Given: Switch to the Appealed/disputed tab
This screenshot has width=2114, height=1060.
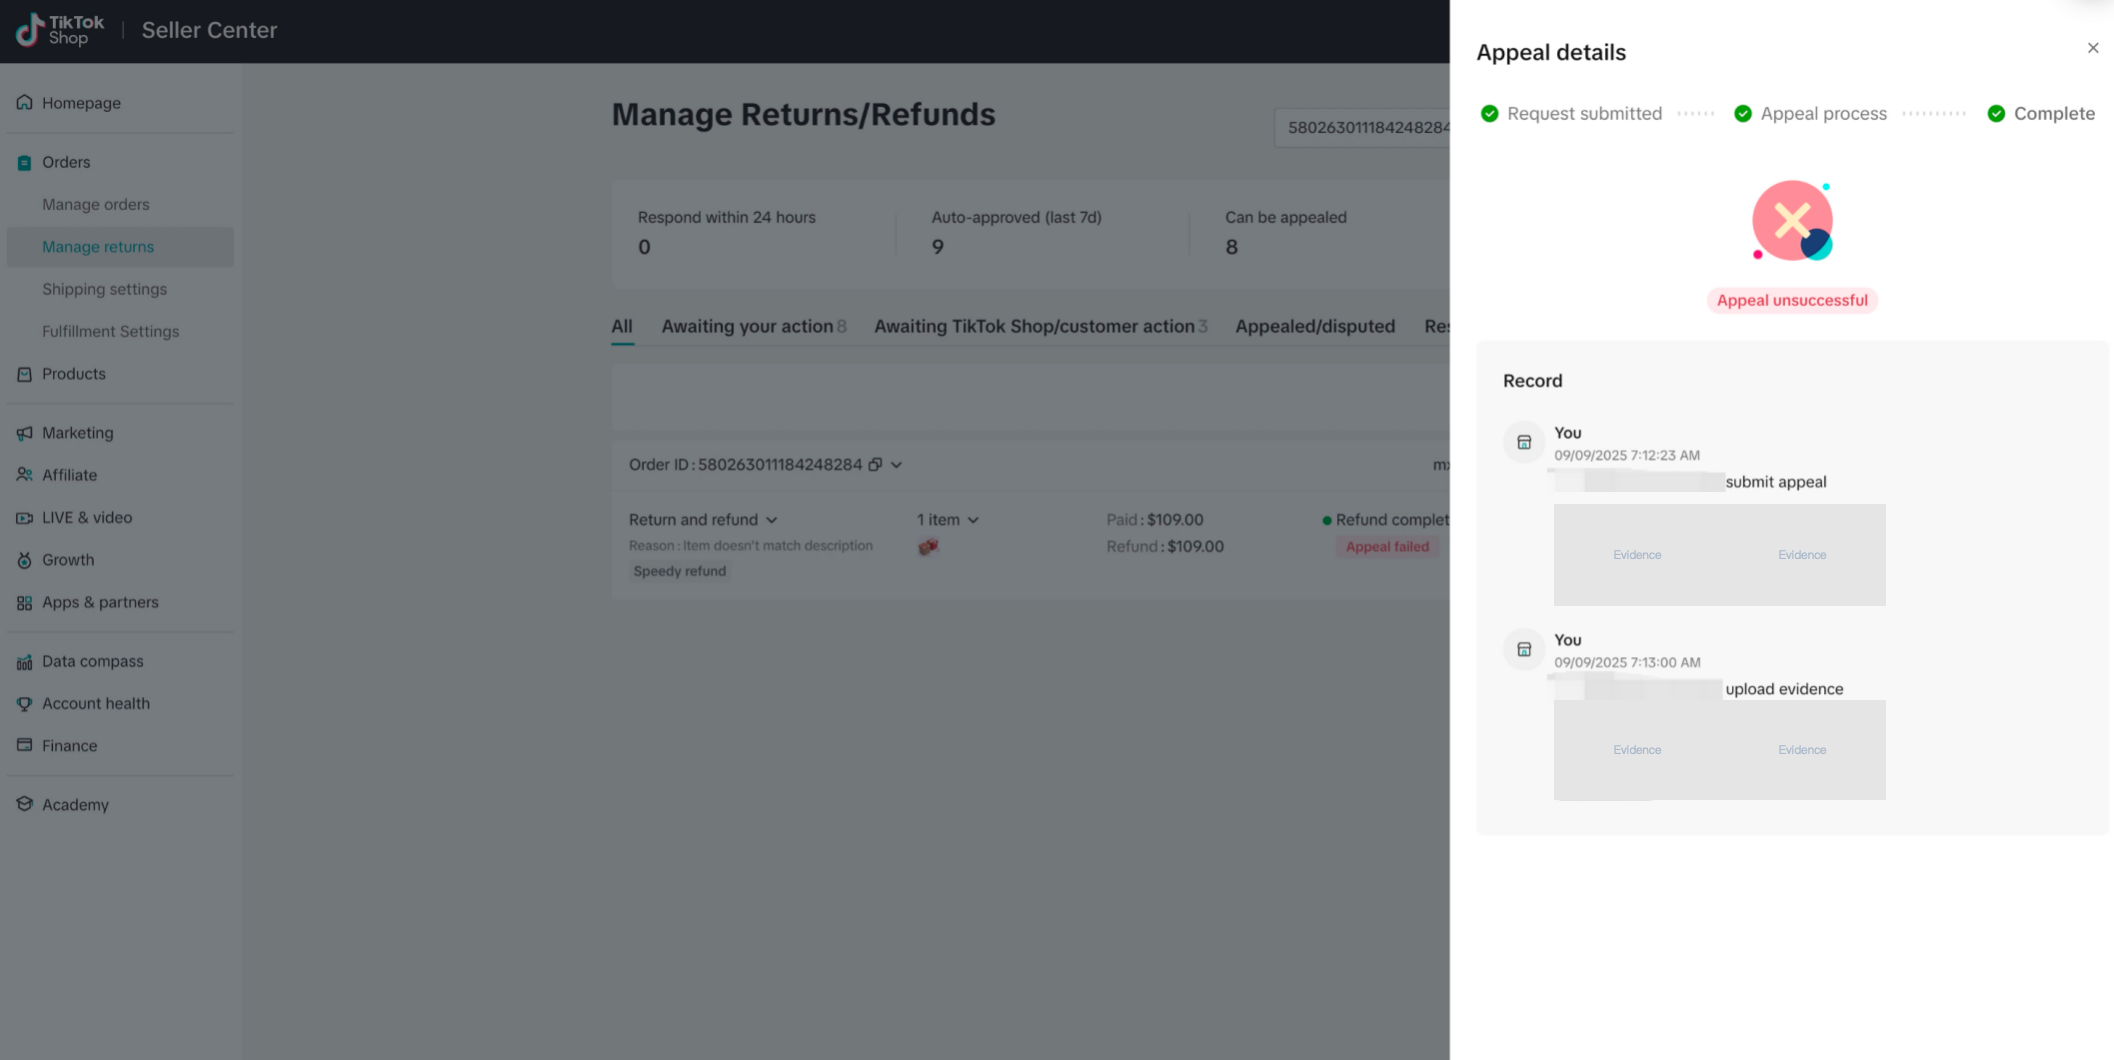Looking at the screenshot, I should click(x=1314, y=326).
